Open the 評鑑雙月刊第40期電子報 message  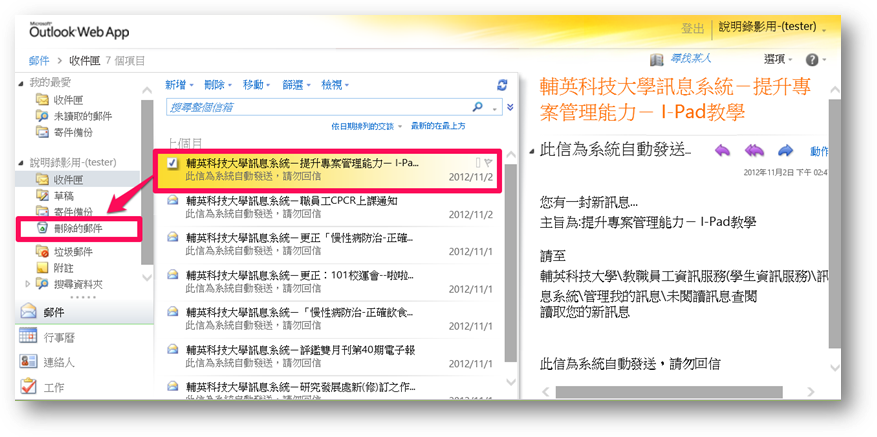(x=331, y=356)
